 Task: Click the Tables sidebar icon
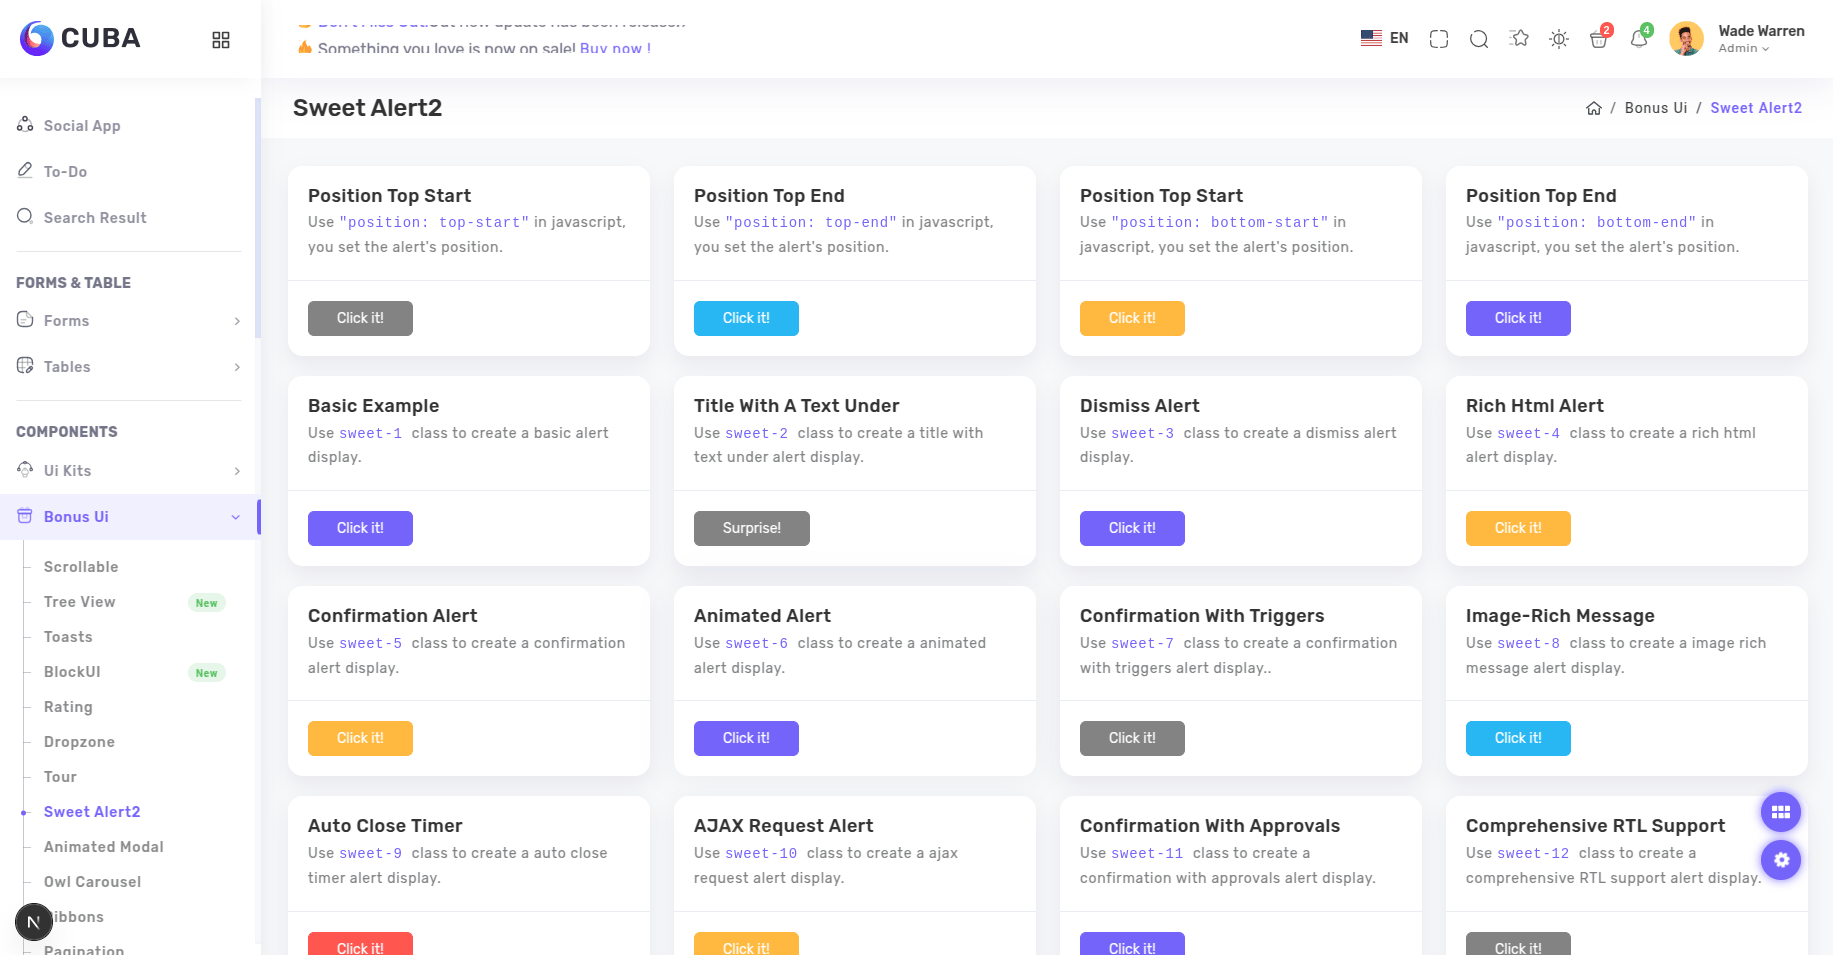[x=25, y=365]
